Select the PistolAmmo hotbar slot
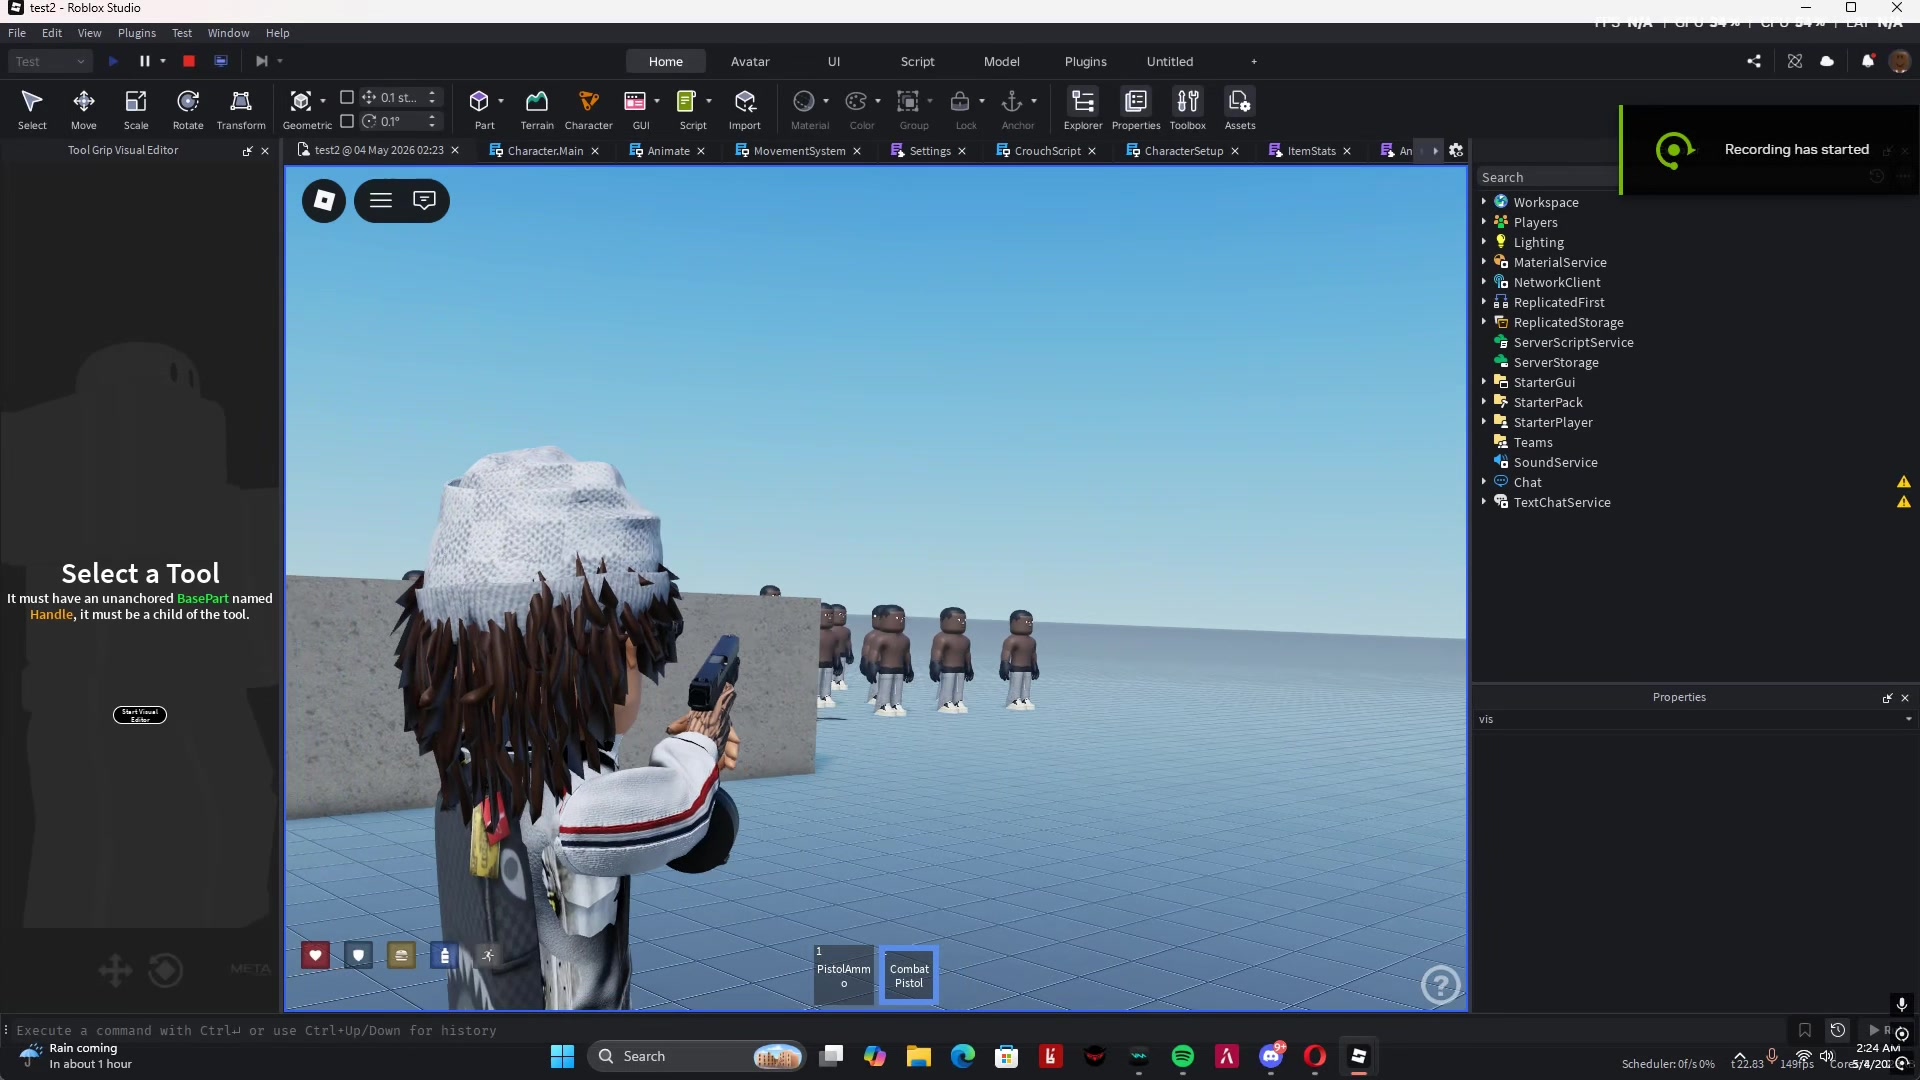Screen dimensions: 1920x1080 844,975
